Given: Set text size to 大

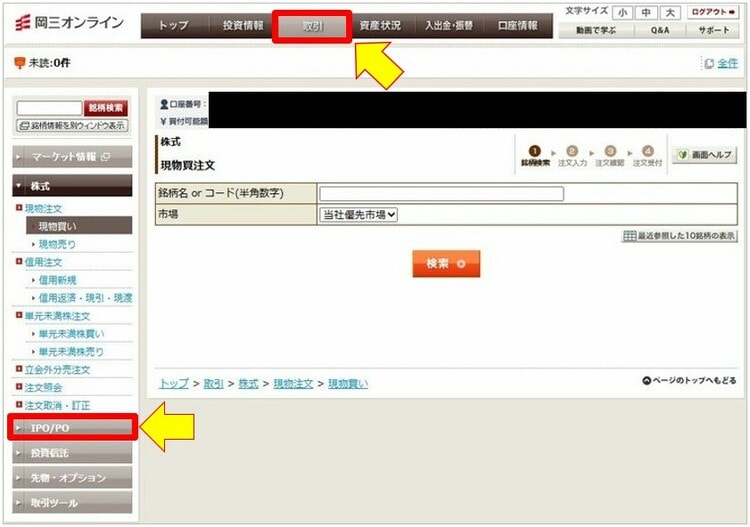Looking at the screenshot, I should click(670, 13).
